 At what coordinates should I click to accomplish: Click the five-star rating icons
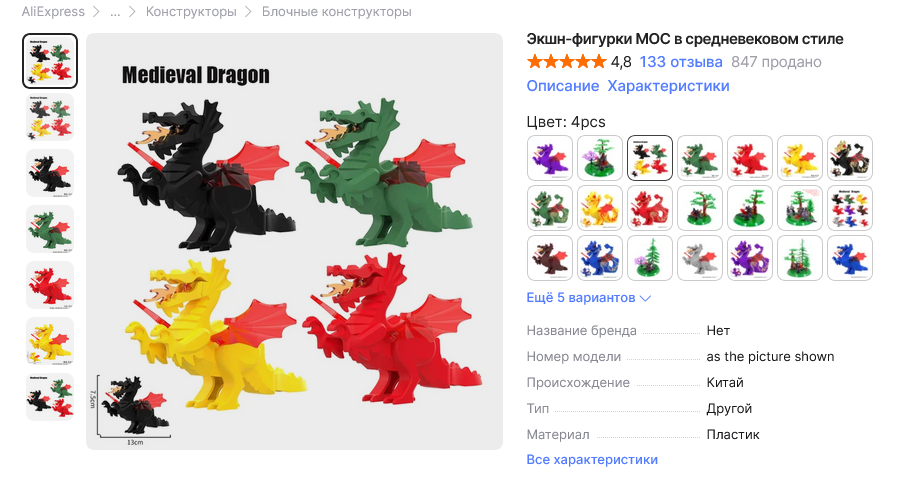566,61
